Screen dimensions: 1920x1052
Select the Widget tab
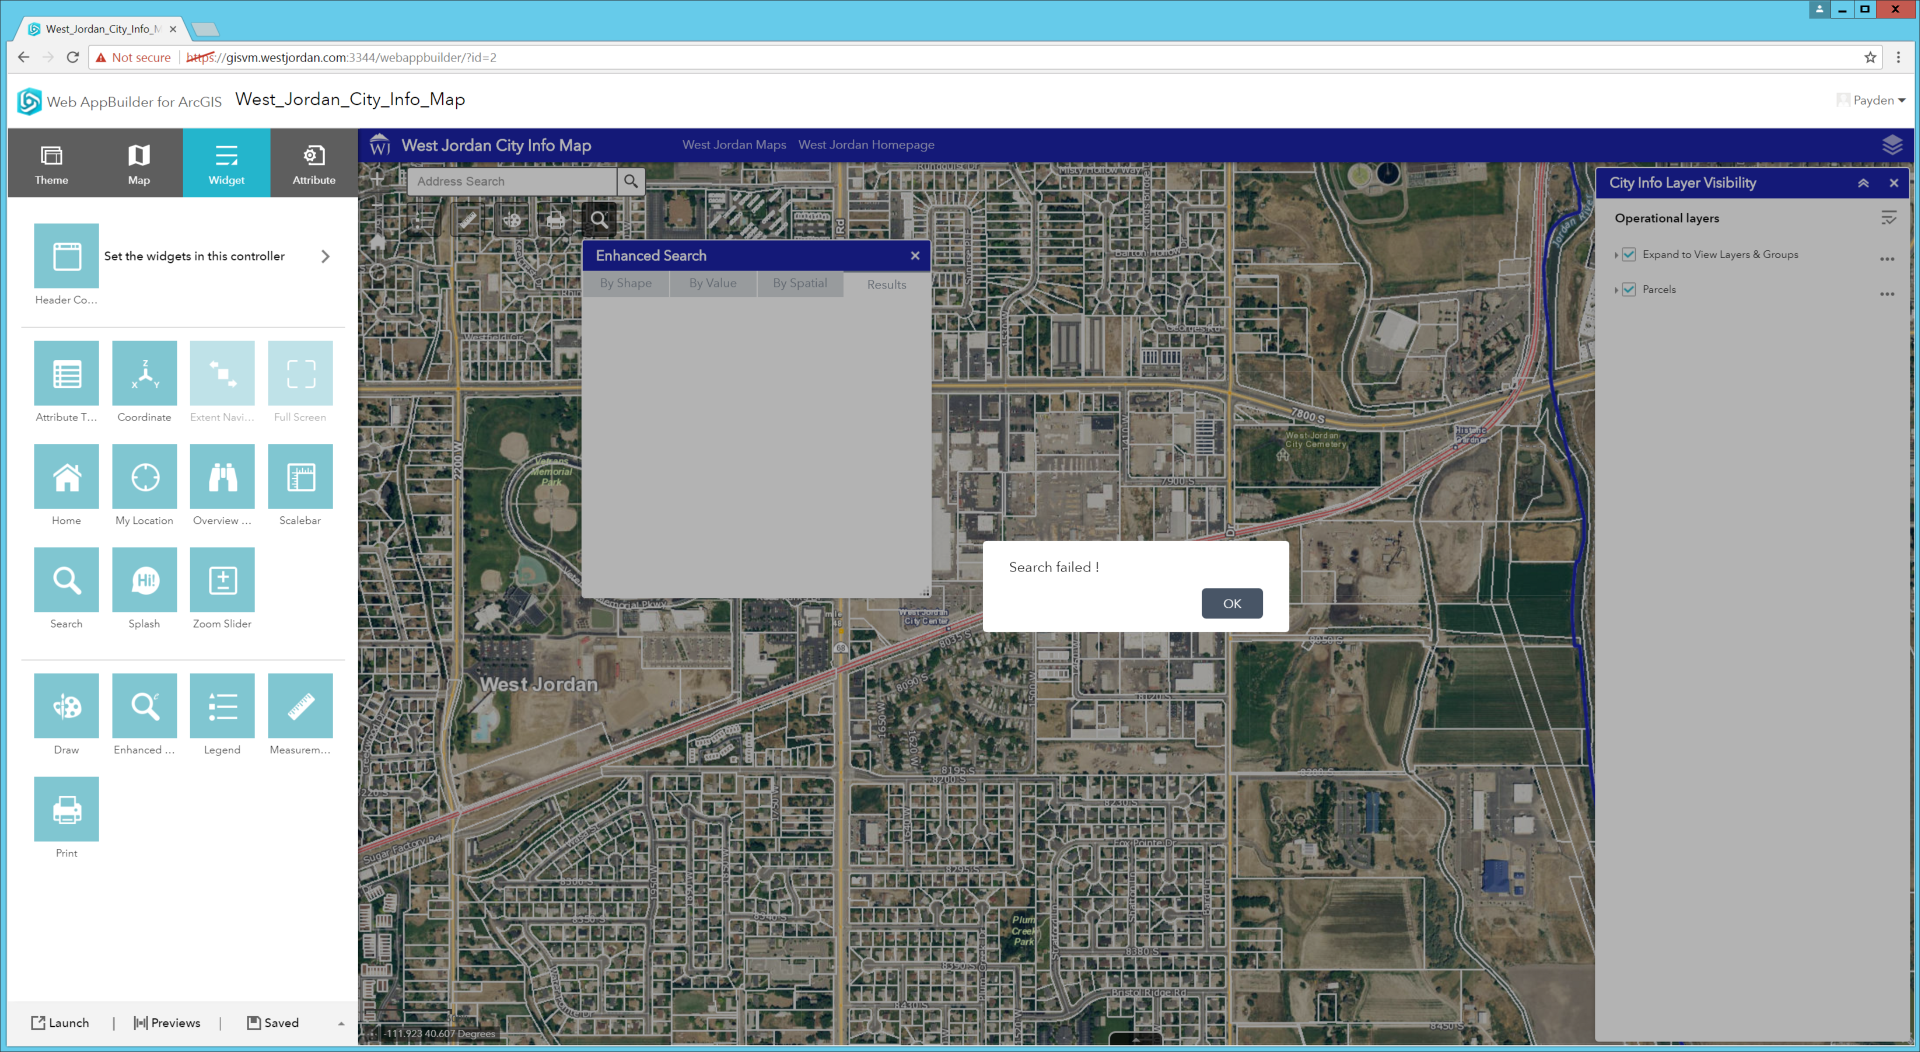227,163
